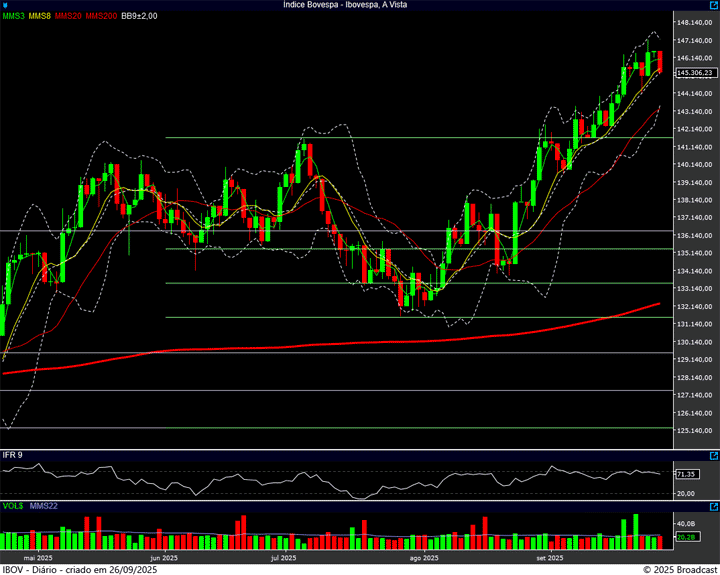Viewport: 720px width, 575px height.
Task: Click the IFR 9 indicator title
Action: [13, 455]
